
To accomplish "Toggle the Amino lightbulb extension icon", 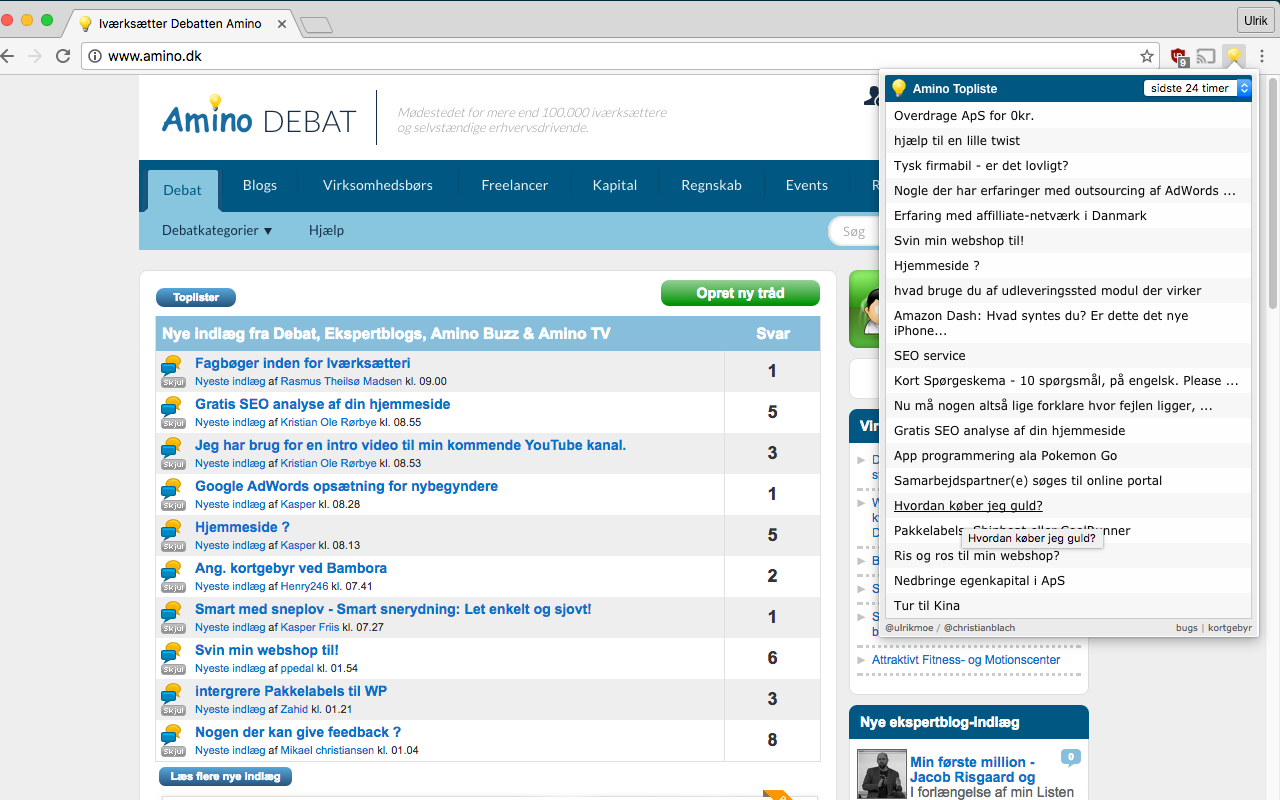I will [1234, 56].
